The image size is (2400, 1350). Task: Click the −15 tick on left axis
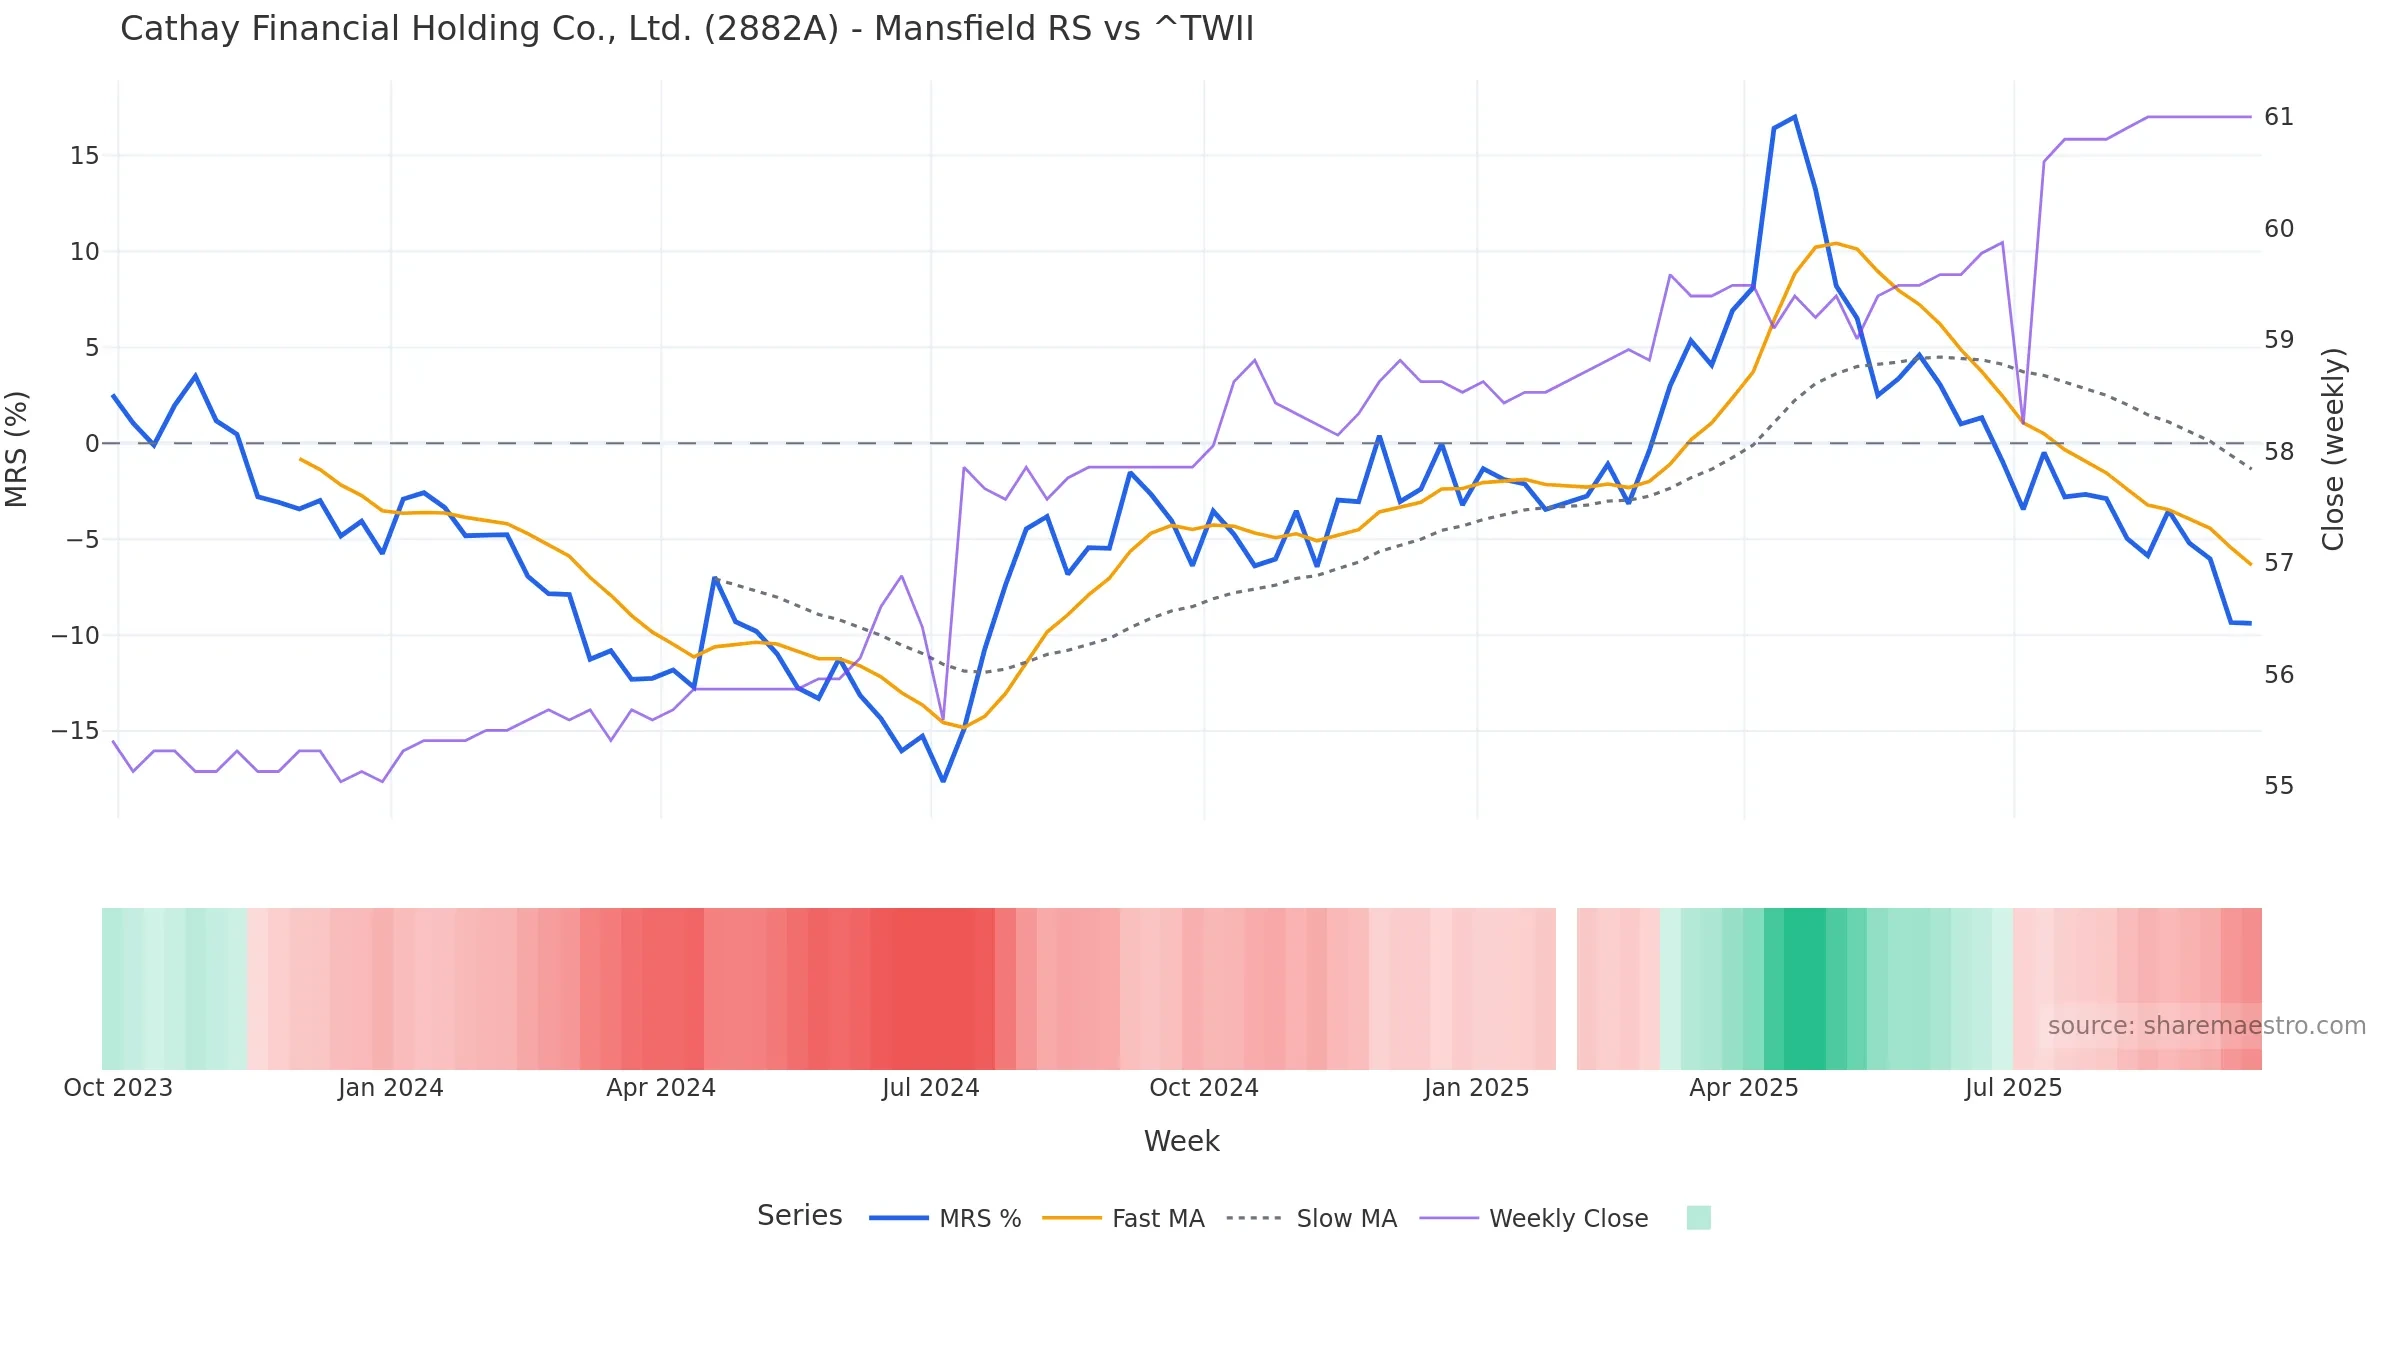[75, 731]
